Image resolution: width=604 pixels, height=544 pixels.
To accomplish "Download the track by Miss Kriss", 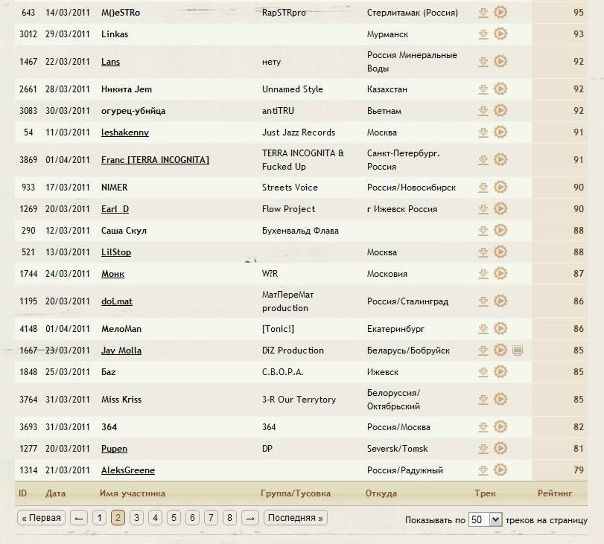I will [483, 400].
